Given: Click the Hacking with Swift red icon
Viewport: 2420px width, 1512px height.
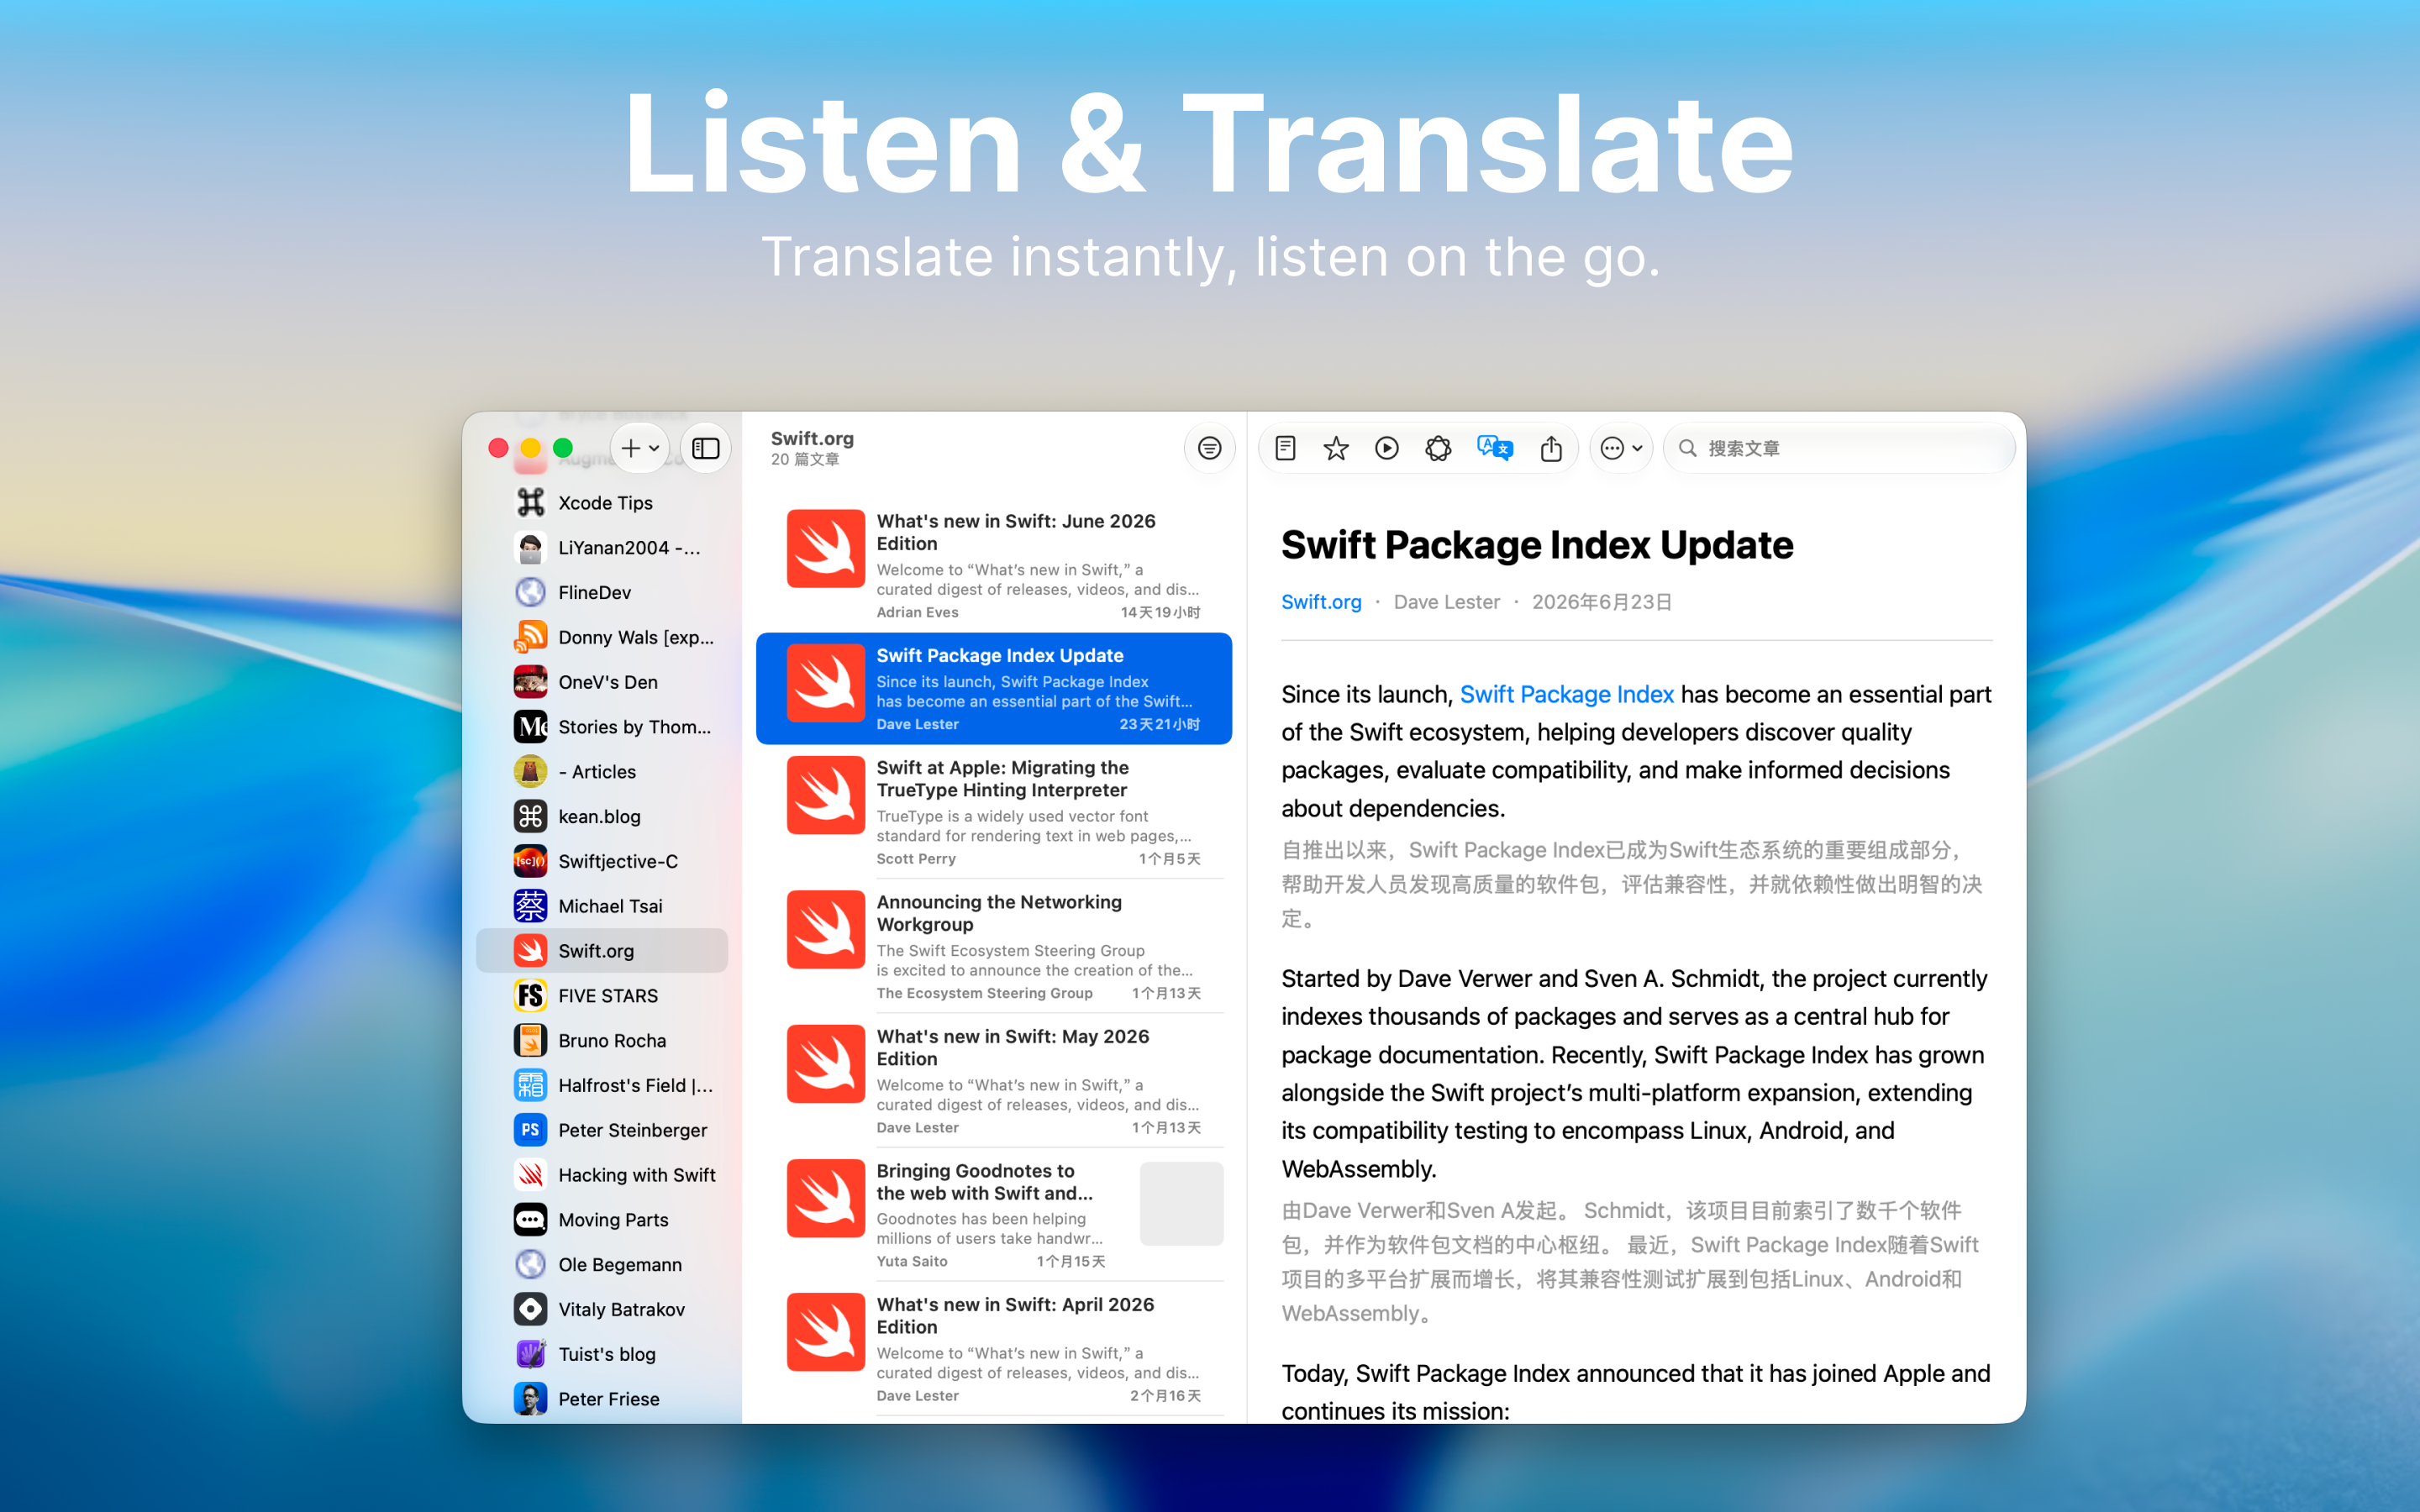Looking at the screenshot, I should 530,1175.
